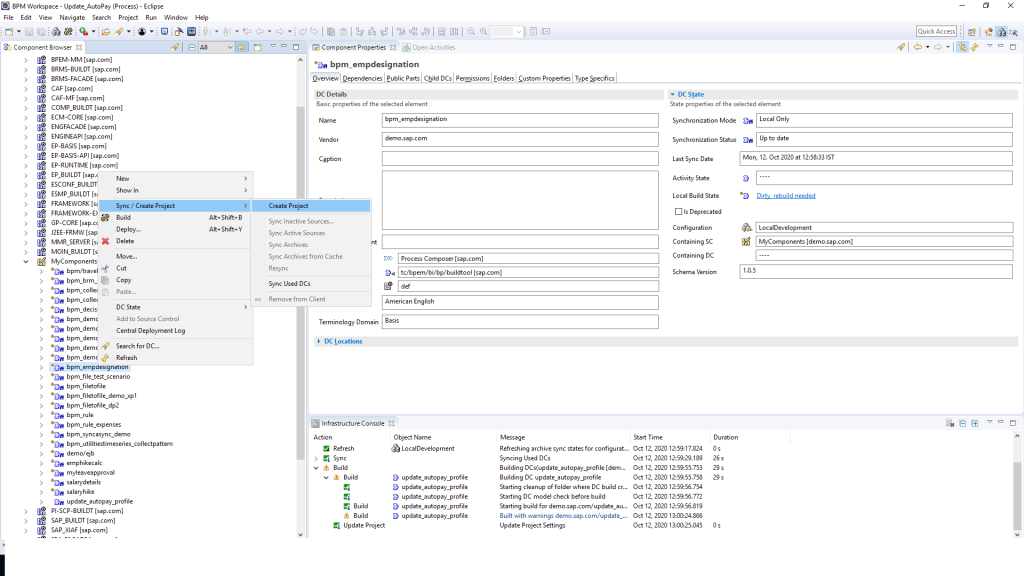Image resolution: width=1024 pixels, height=576 pixels.
Task: Open the zoom level combo box in toolbar
Action: (x=506, y=31)
